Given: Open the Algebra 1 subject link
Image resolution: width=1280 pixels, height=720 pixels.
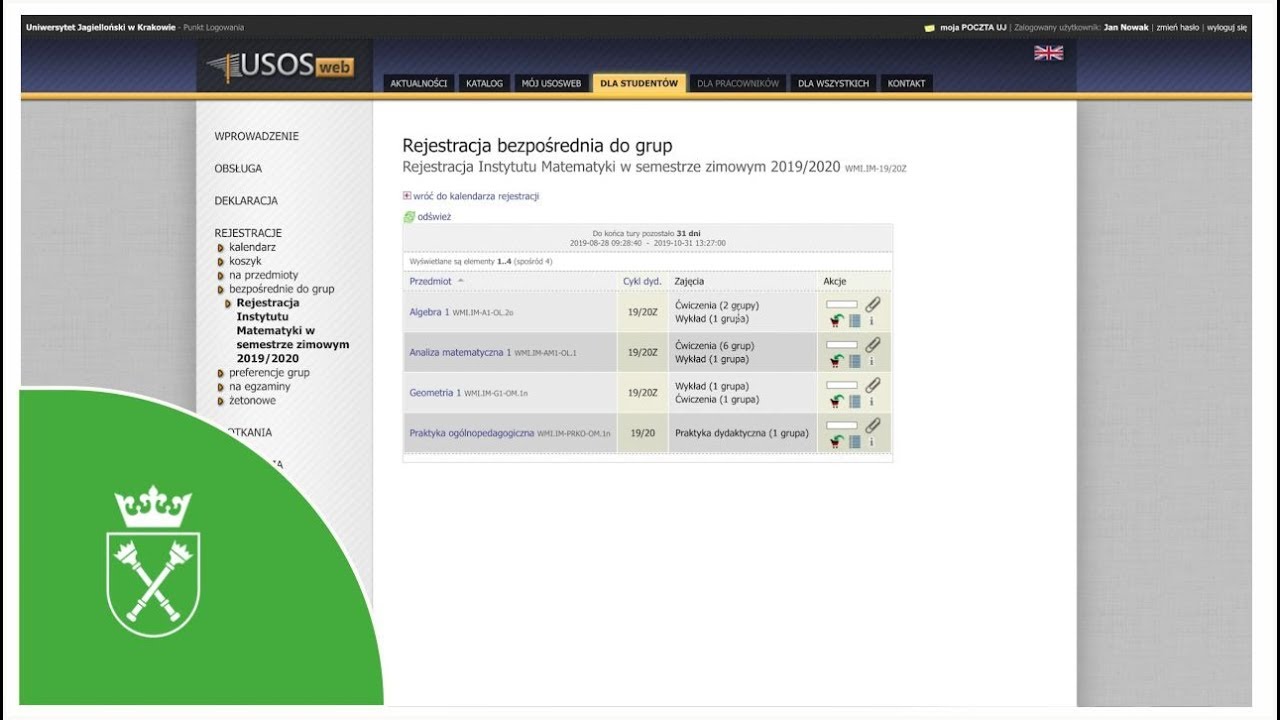Looking at the screenshot, I should tap(429, 312).
